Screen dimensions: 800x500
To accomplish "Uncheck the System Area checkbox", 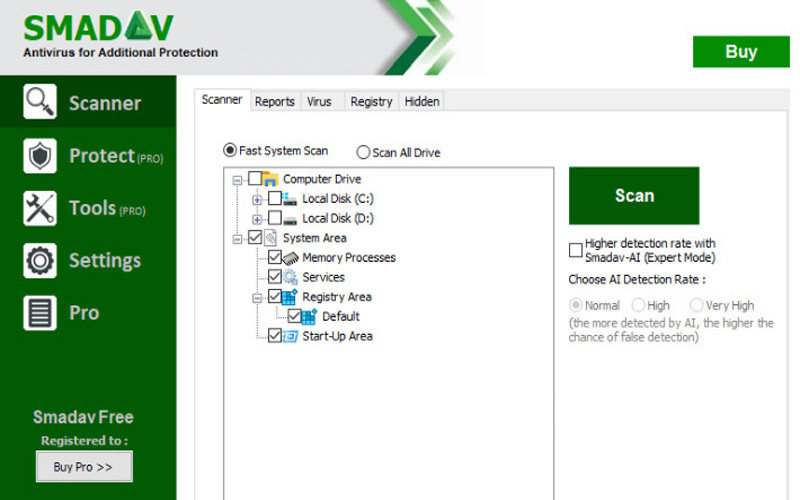I will (x=255, y=237).
